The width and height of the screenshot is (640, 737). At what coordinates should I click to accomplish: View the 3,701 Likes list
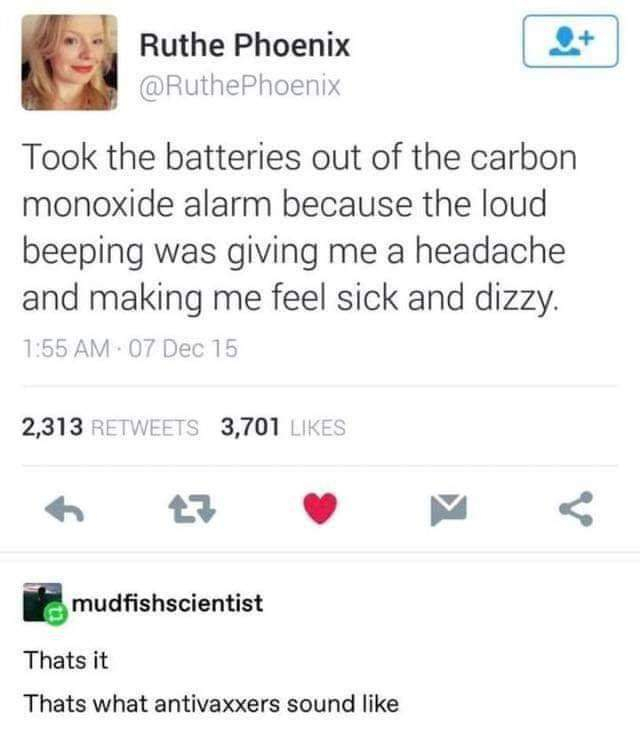[283, 427]
